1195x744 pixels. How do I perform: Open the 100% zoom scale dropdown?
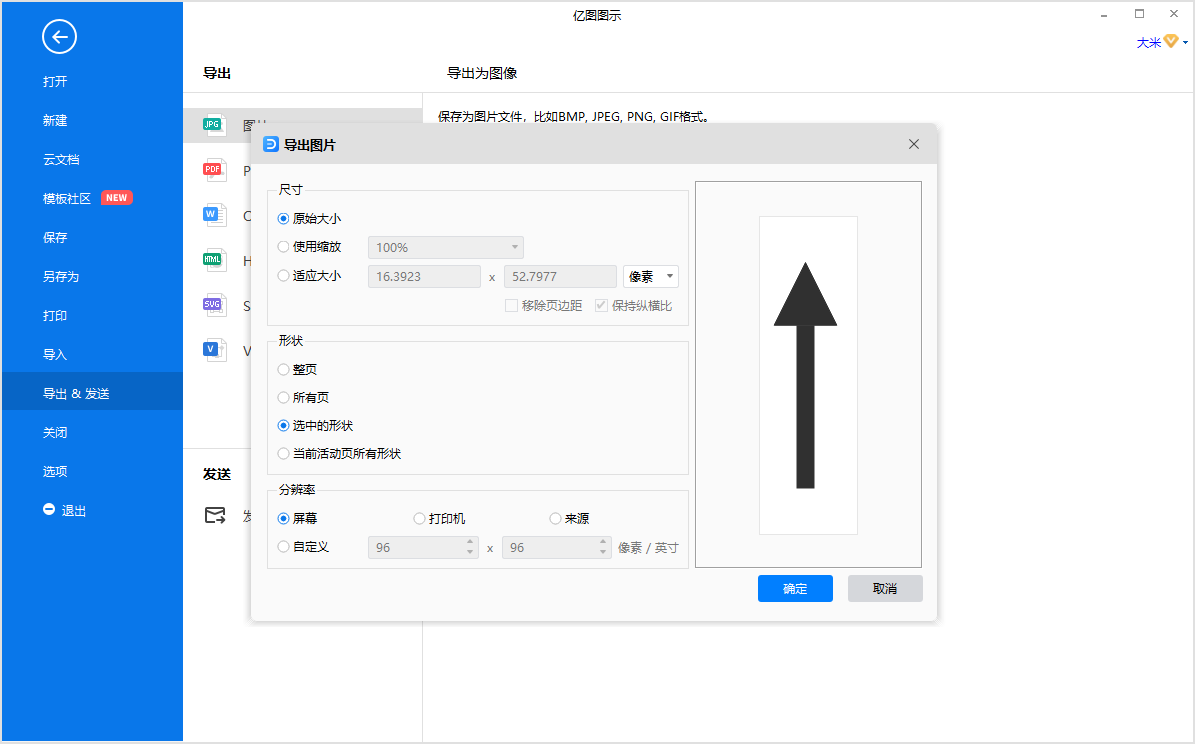[446, 247]
